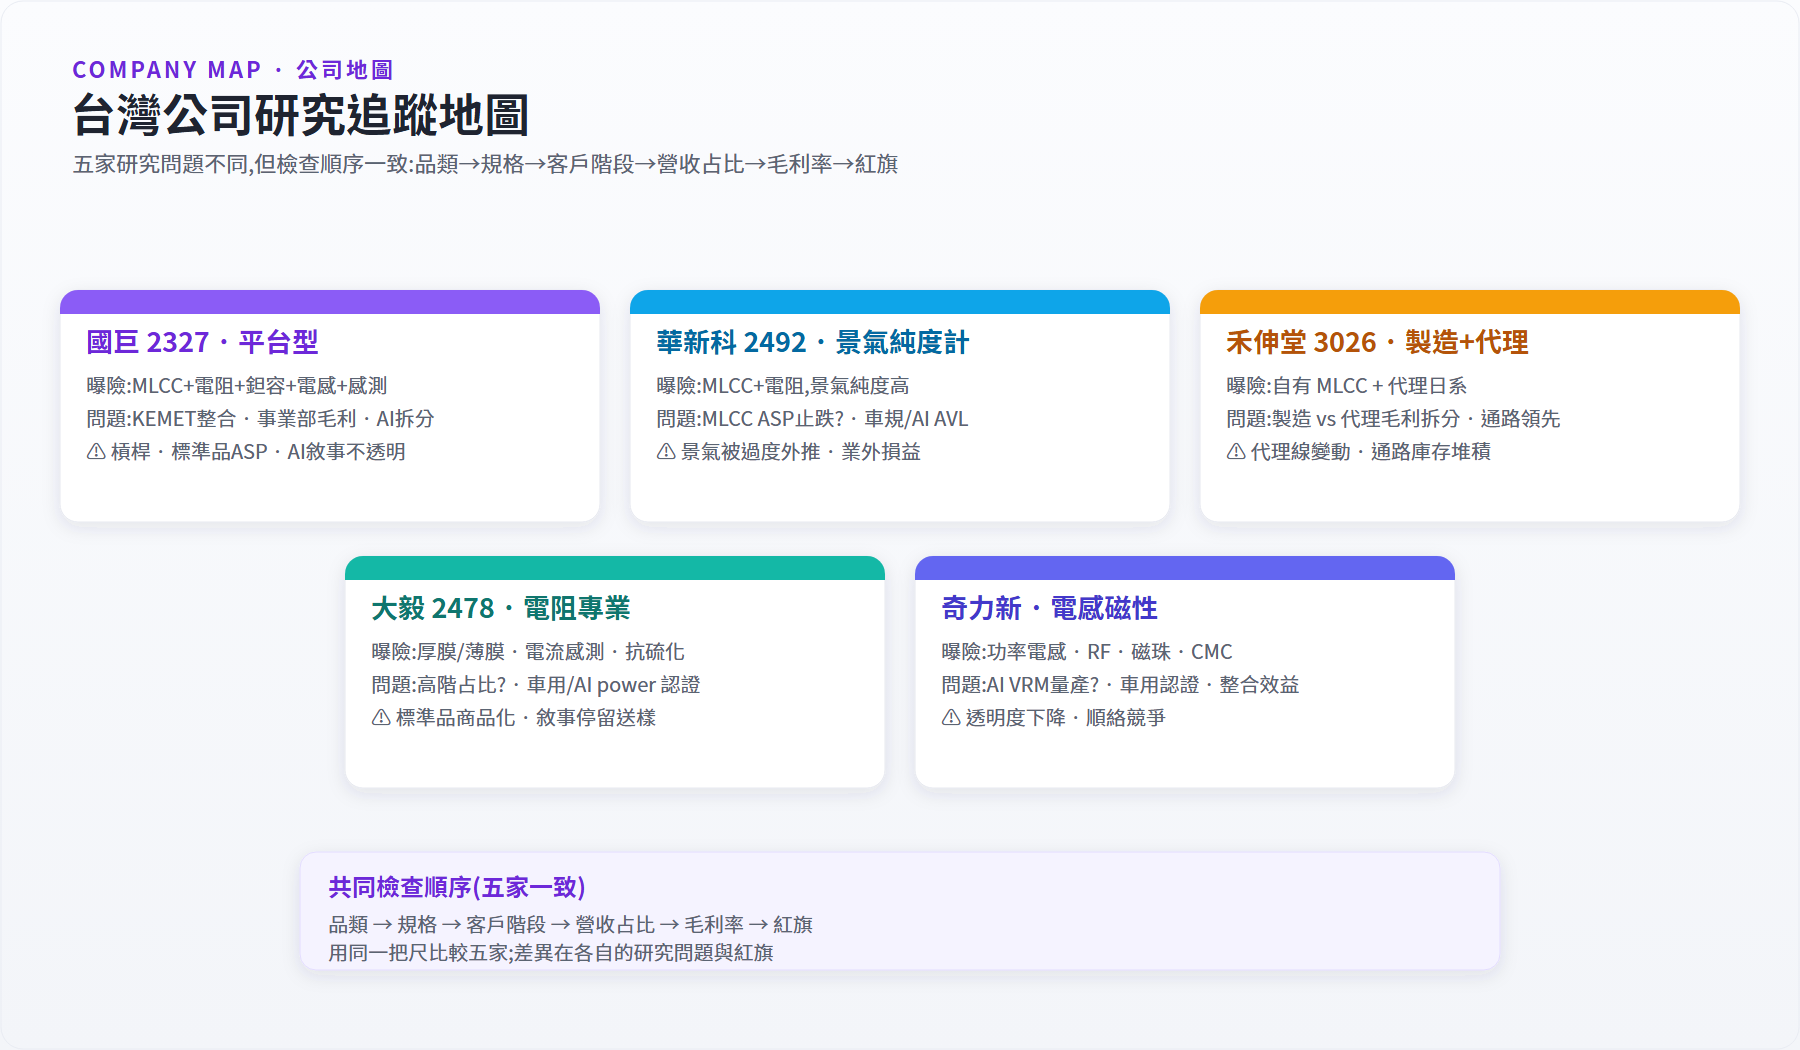Click warning icon in 大毅 2478 card
Image resolution: width=1800 pixels, height=1050 pixels.
click(381, 718)
